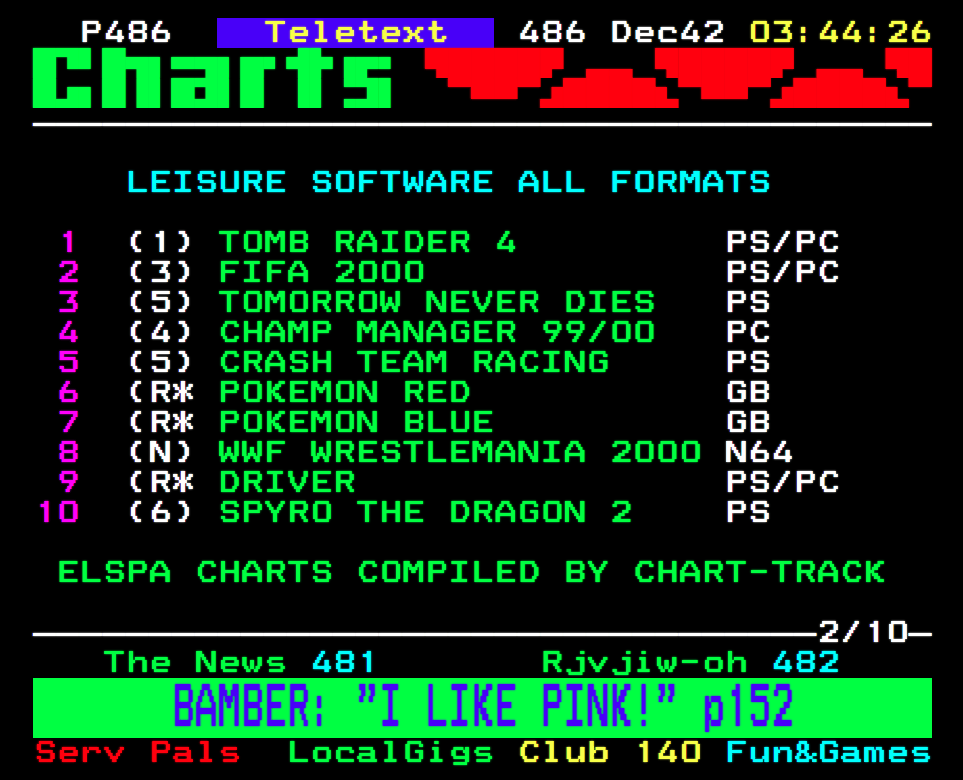Select the POKEMON RED entry

tap(345, 392)
